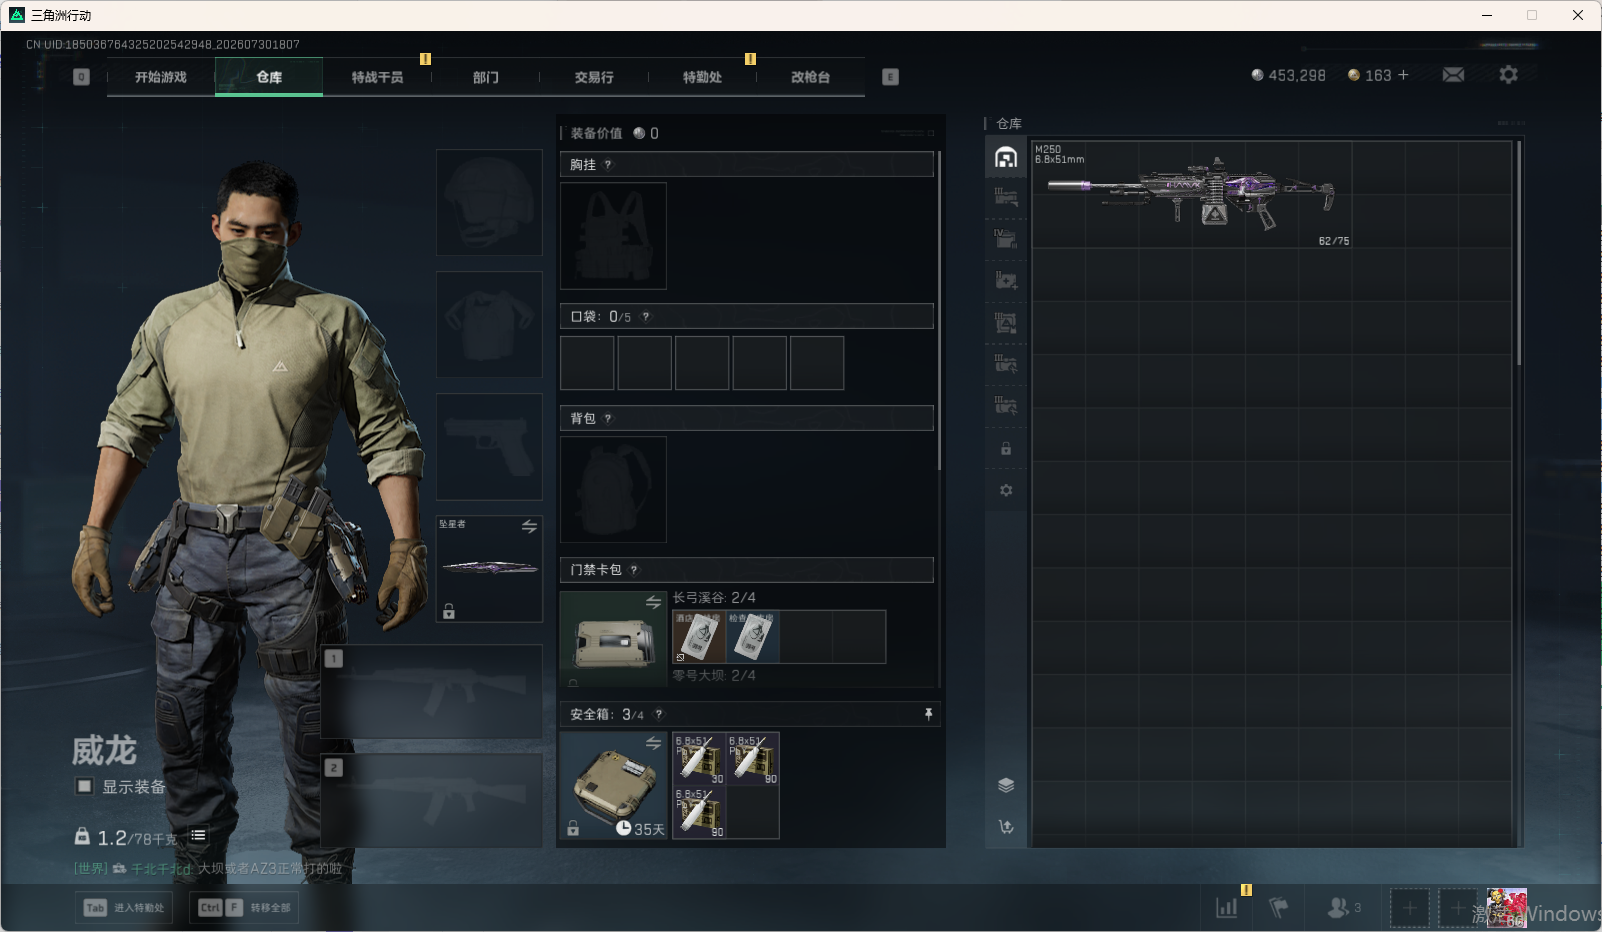Click the empty helmet equipment slot
This screenshot has height=932, width=1602.
click(489, 202)
